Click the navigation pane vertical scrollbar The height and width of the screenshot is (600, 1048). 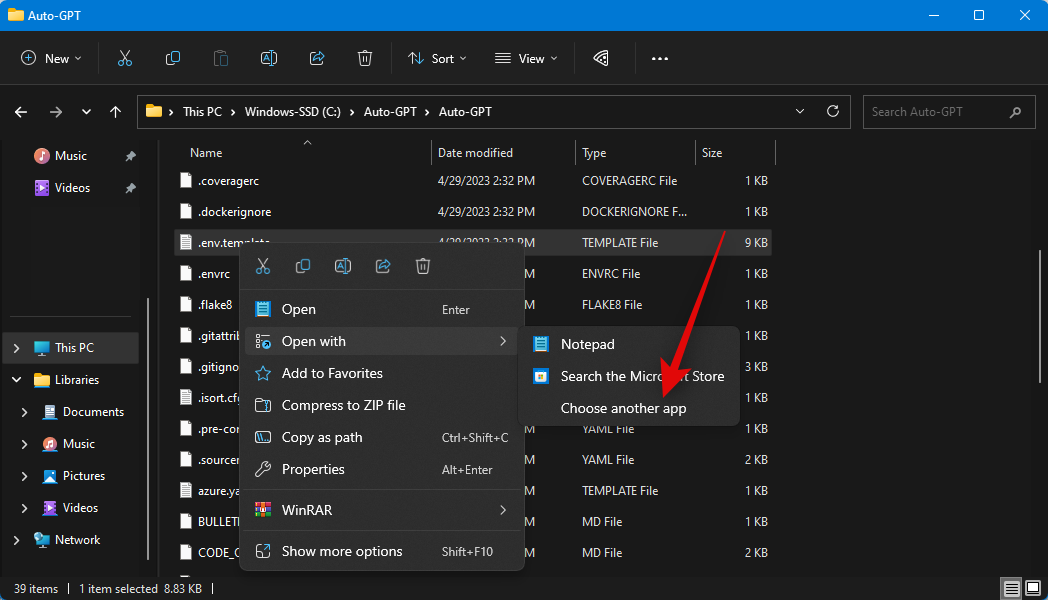pyautogui.click(x=148, y=428)
